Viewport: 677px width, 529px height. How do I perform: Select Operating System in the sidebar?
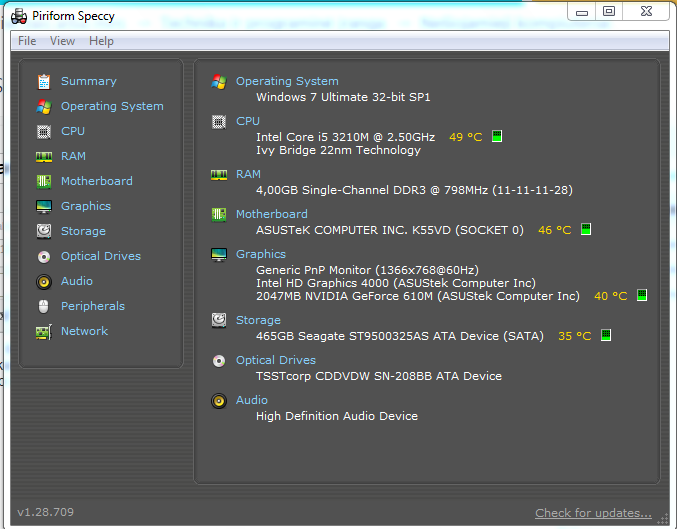coord(112,106)
